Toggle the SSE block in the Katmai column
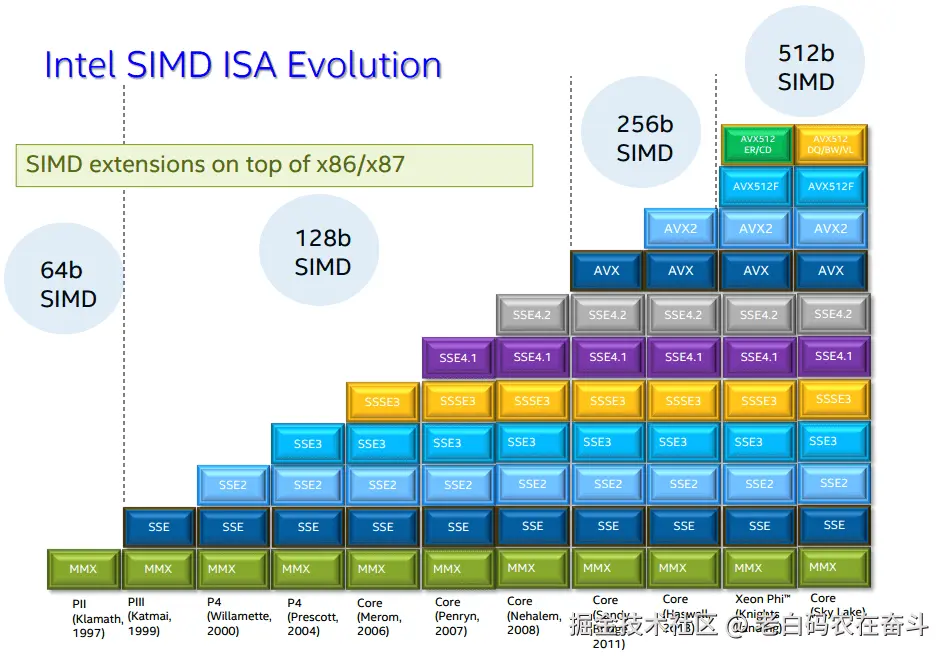 coord(158,527)
